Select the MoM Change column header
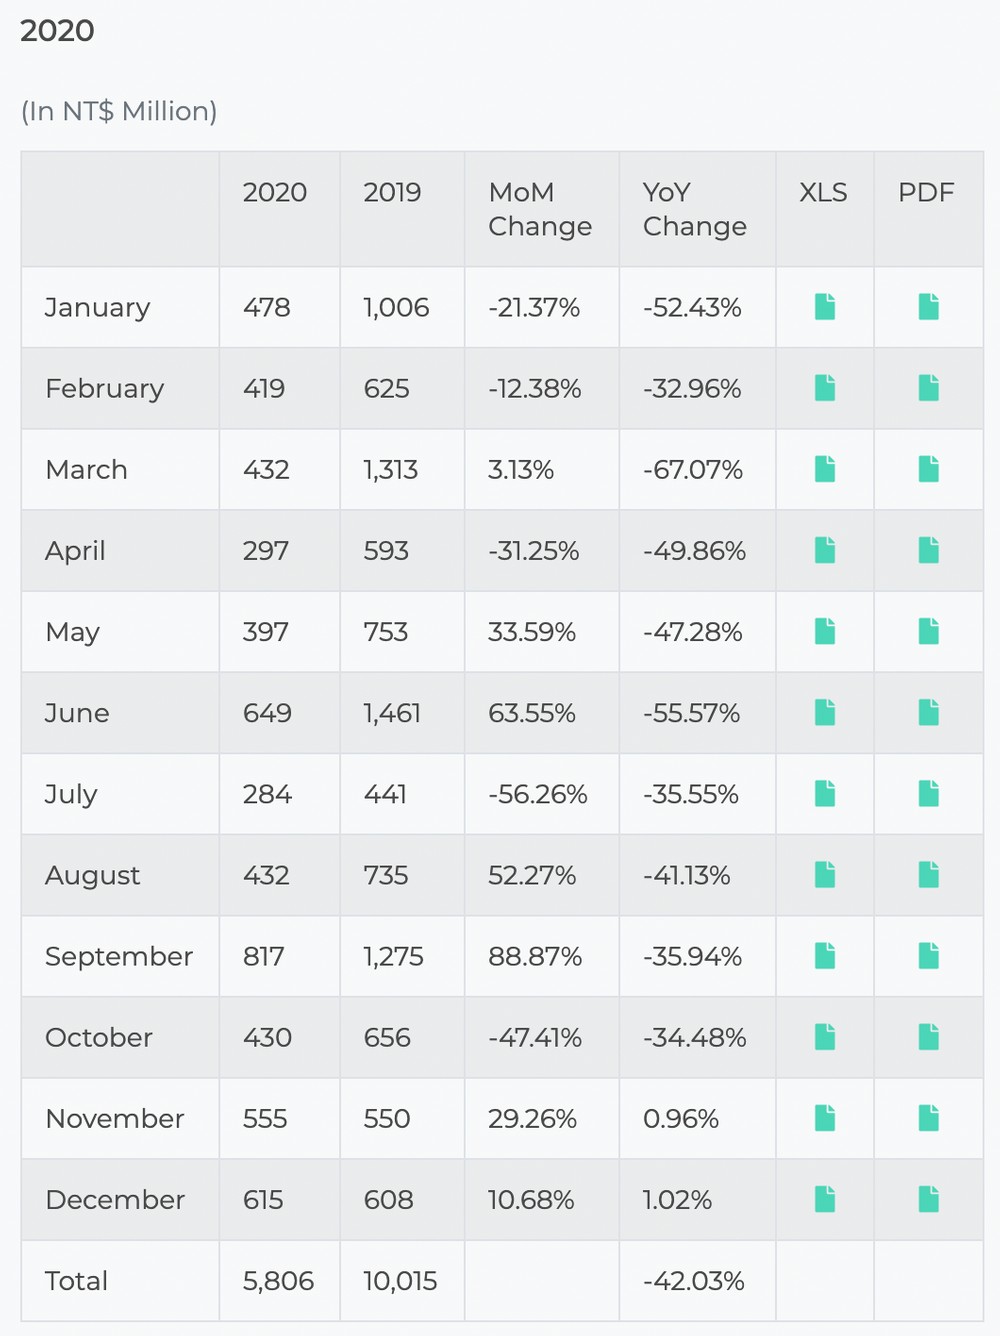Screen dimensions: 1000x1336 [540, 209]
